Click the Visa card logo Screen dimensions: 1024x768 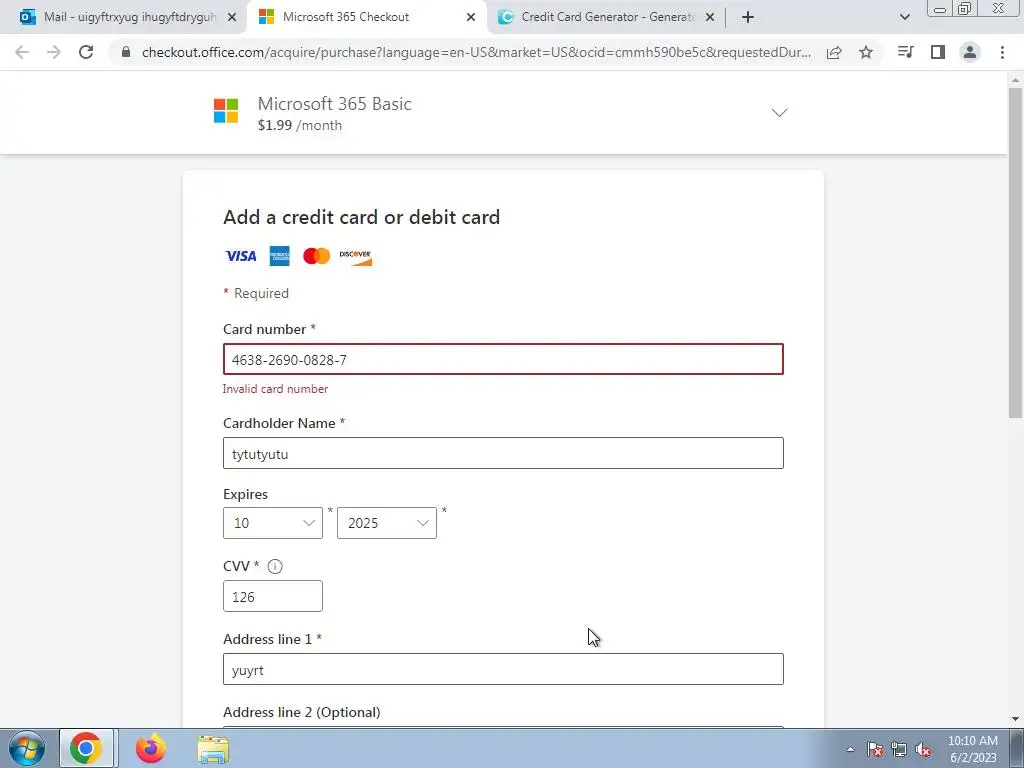tap(241, 256)
